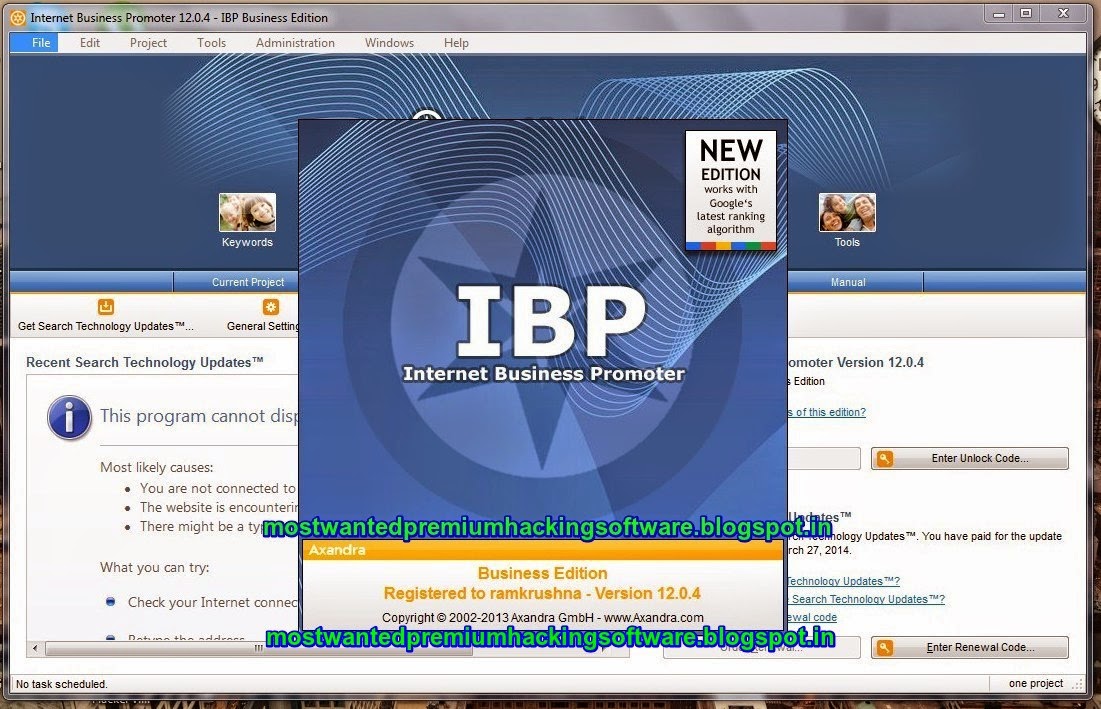Click the General Settings gear icon
Viewport: 1101px width, 709px height.
270,307
